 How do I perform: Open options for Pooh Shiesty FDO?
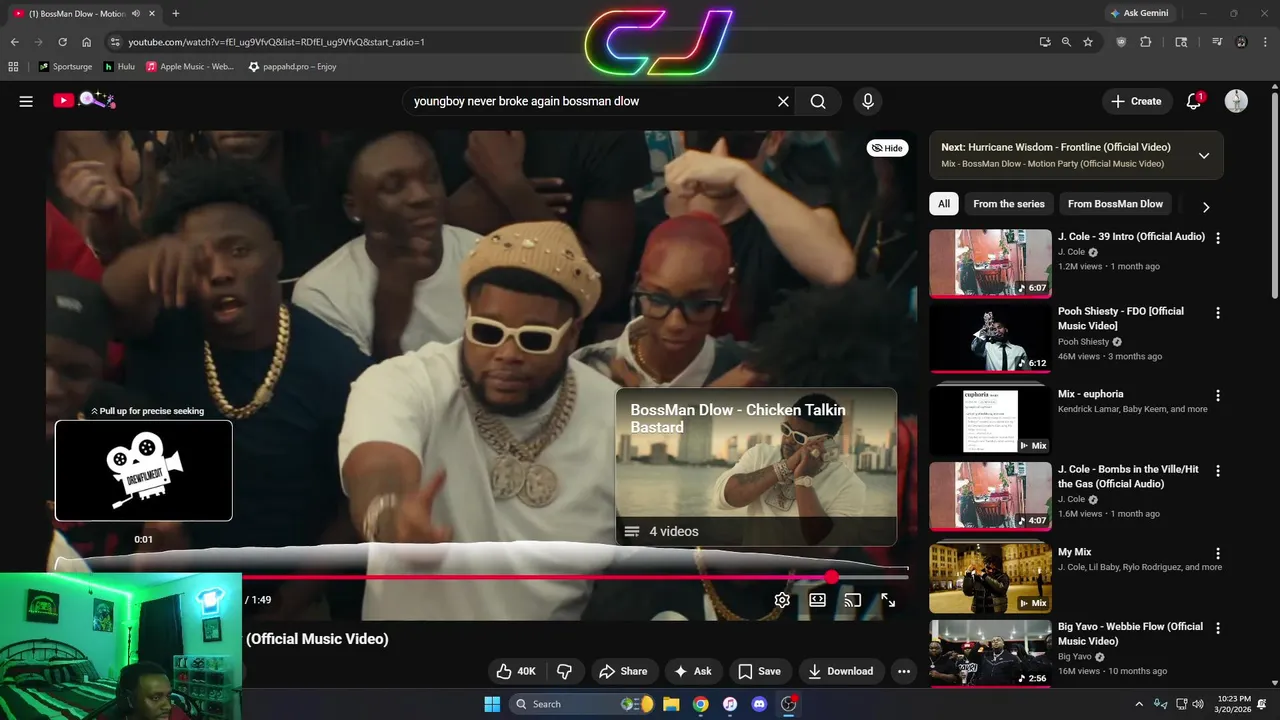click(1218, 313)
